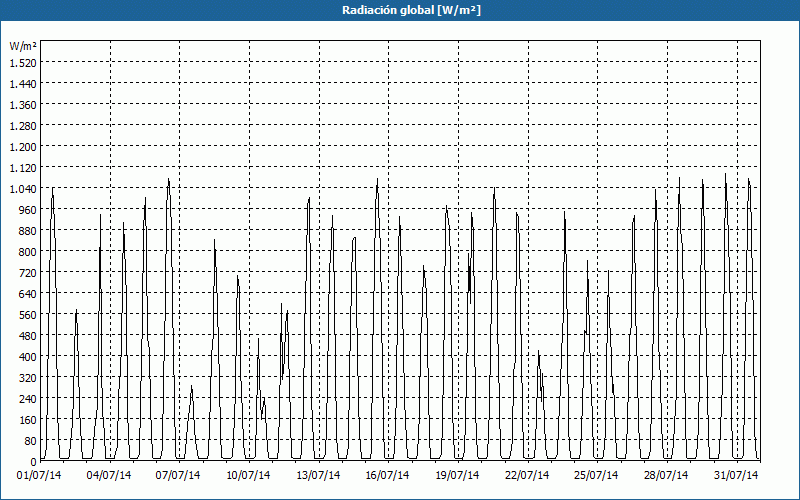The height and width of the screenshot is (500, 800).
Task: Click the 880 y-axis value
Action: point(28,231)
